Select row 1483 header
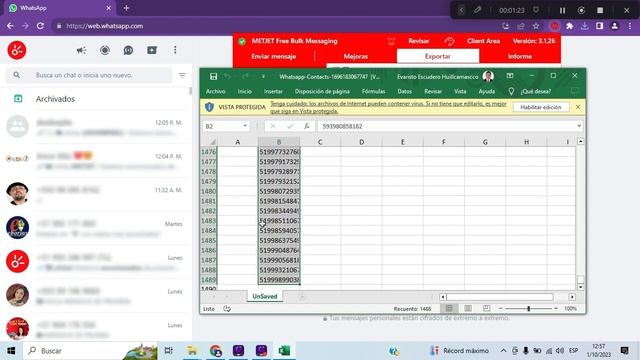The image size is (640, 360). coord(209,221)
